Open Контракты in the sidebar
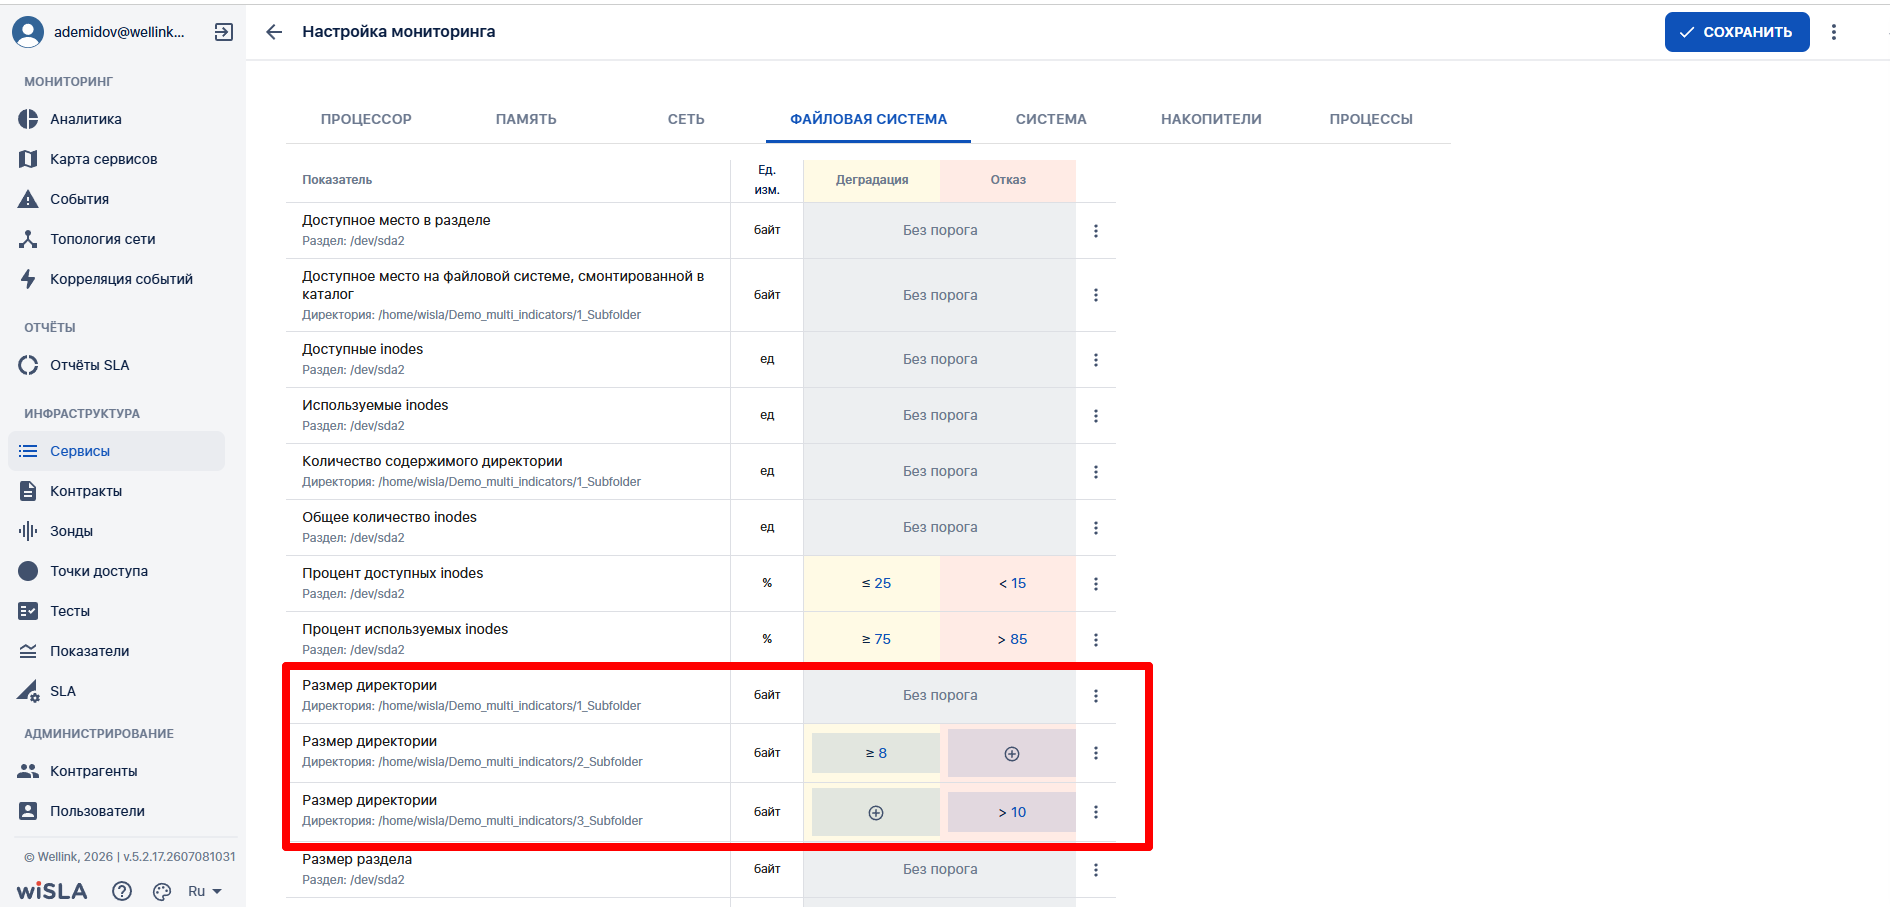 [116, 491]
